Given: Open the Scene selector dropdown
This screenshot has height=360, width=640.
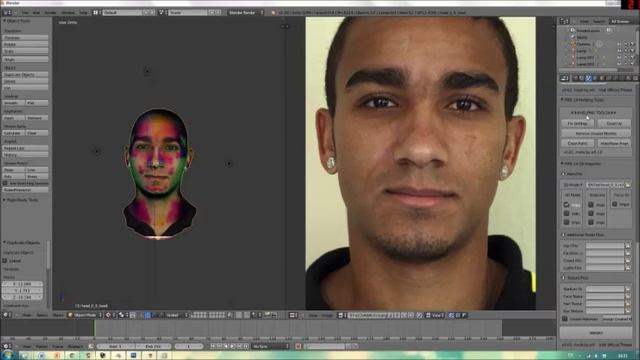Looking at the screenshot, I should (187, 13).
